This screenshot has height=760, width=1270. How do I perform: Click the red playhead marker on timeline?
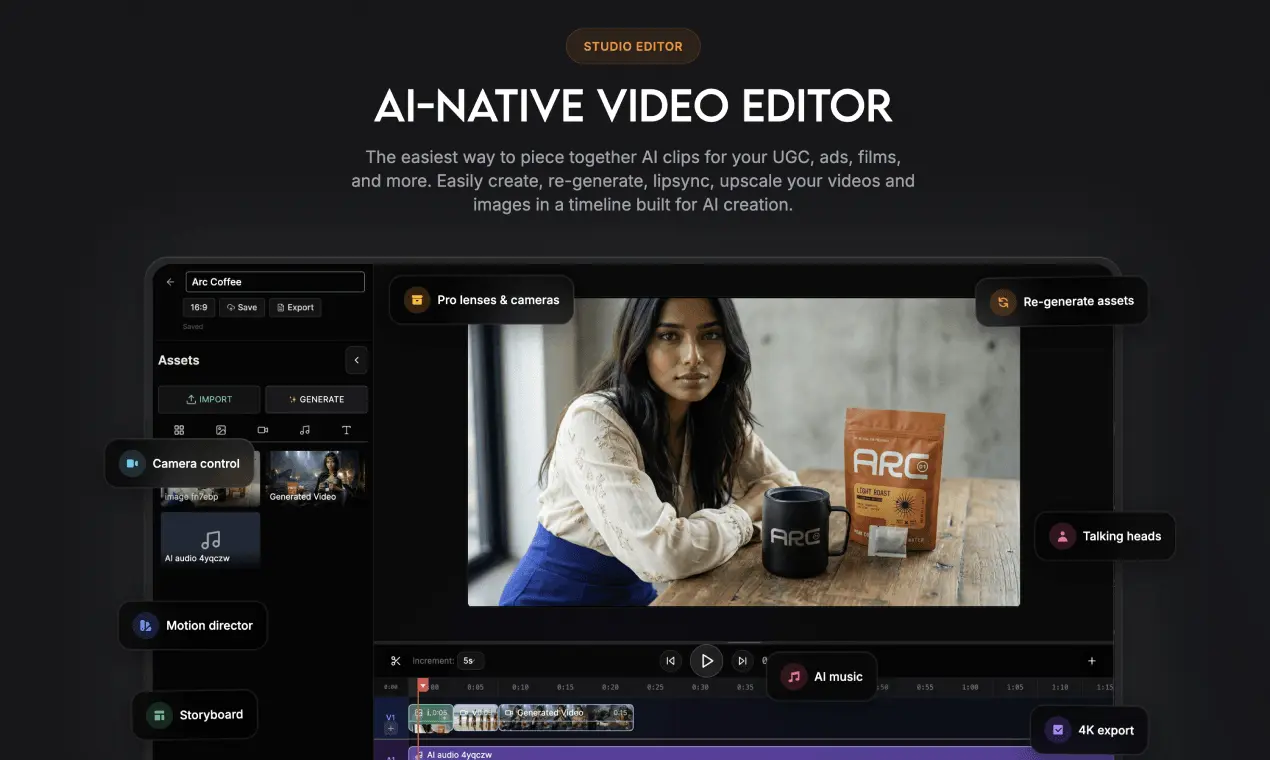click(x=423, y=686)
